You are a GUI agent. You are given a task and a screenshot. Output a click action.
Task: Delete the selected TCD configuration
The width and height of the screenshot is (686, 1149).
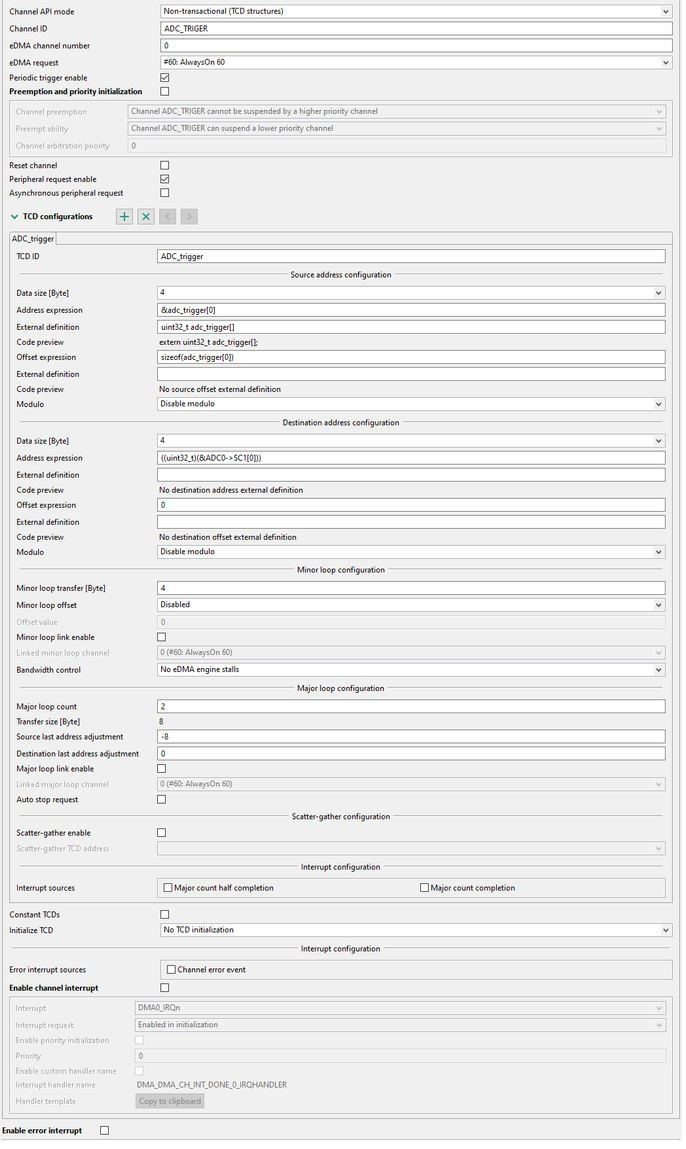pos(145,216)
